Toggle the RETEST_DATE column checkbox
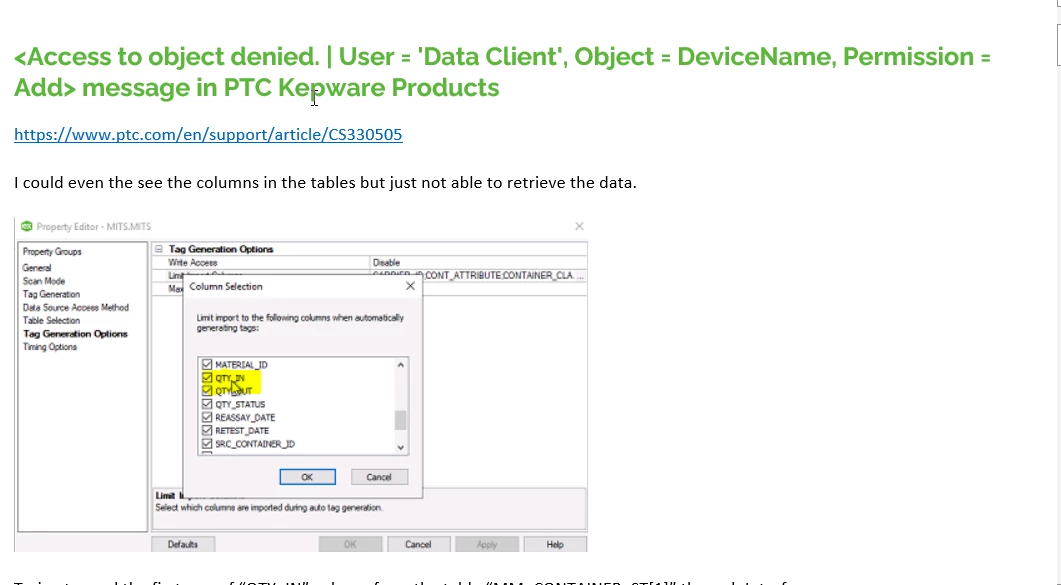 point(207,431)
